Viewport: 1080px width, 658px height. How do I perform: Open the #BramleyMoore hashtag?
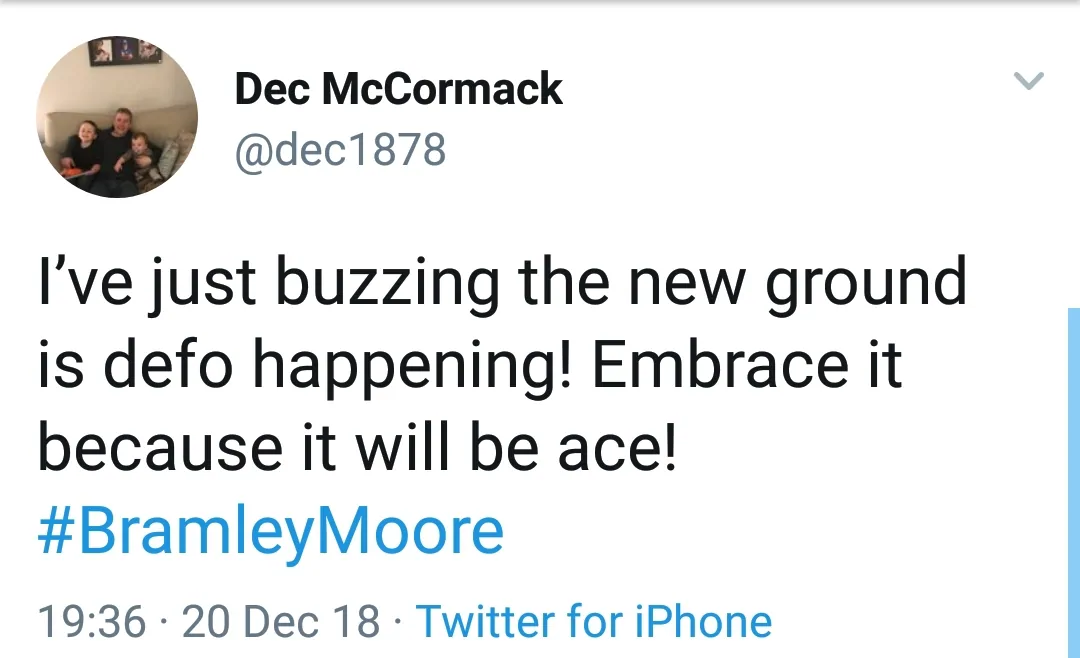pos(270,531)
